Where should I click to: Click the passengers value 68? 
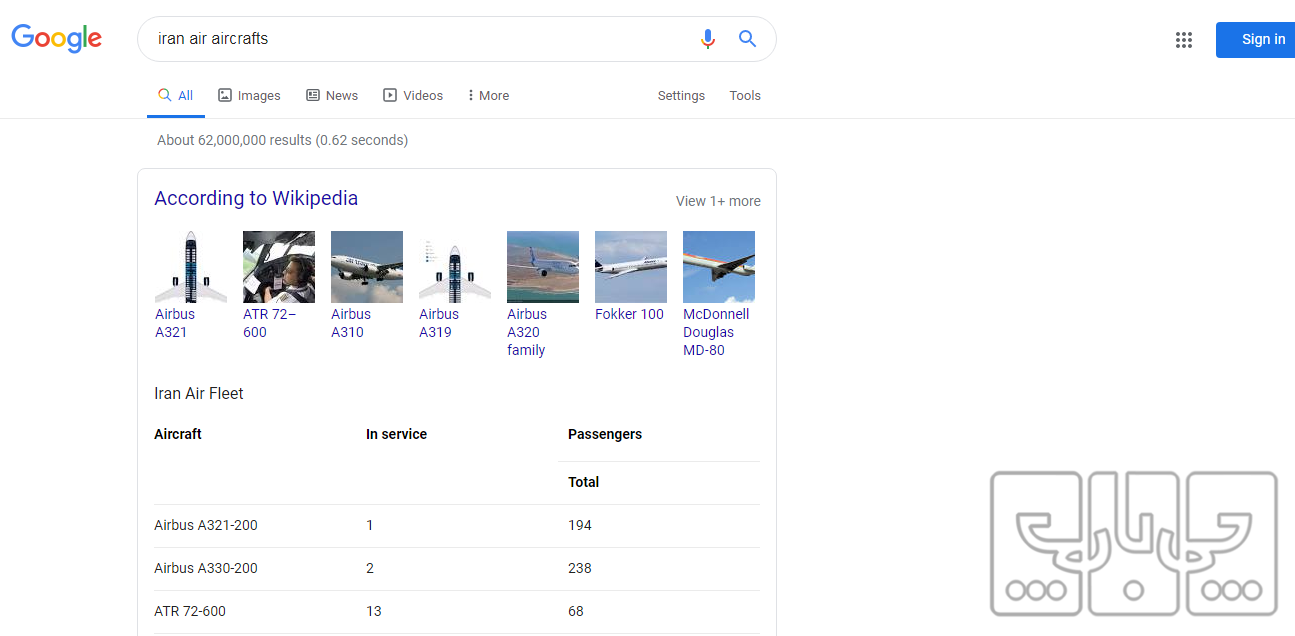coord(576,611)
